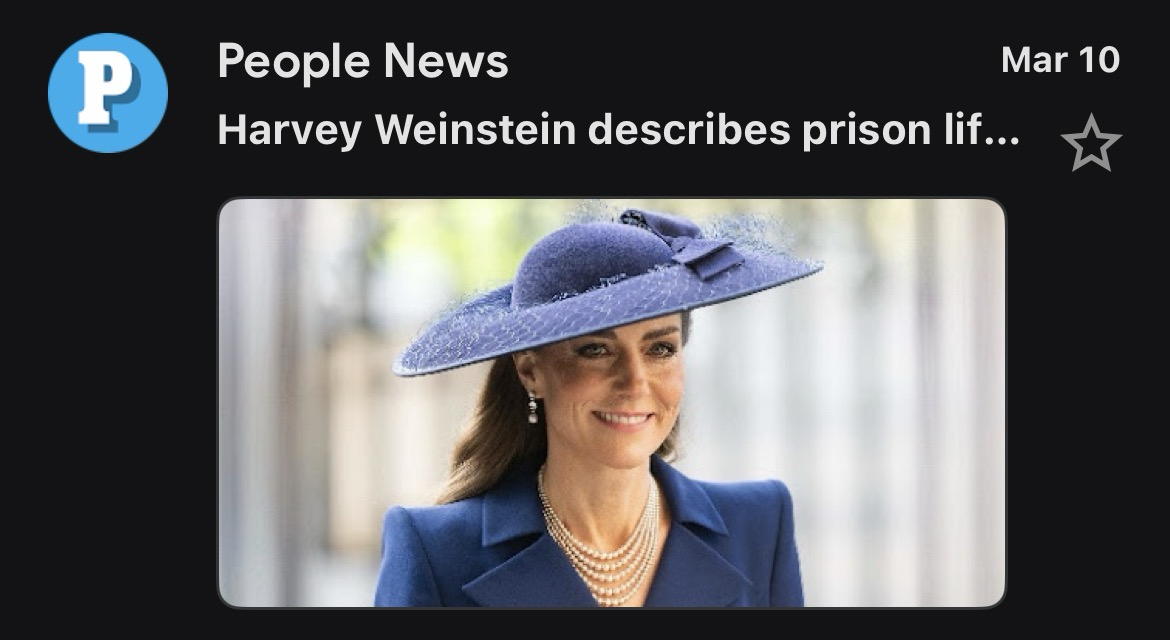Click the Mar 10 date label

1060,60
